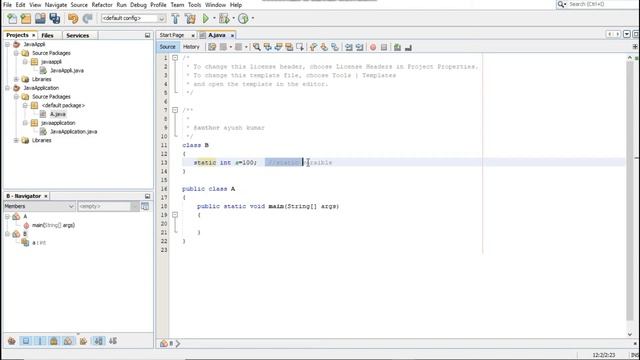
Task: Click the Shift Line Left icon
Action: (x=349, y=47)
